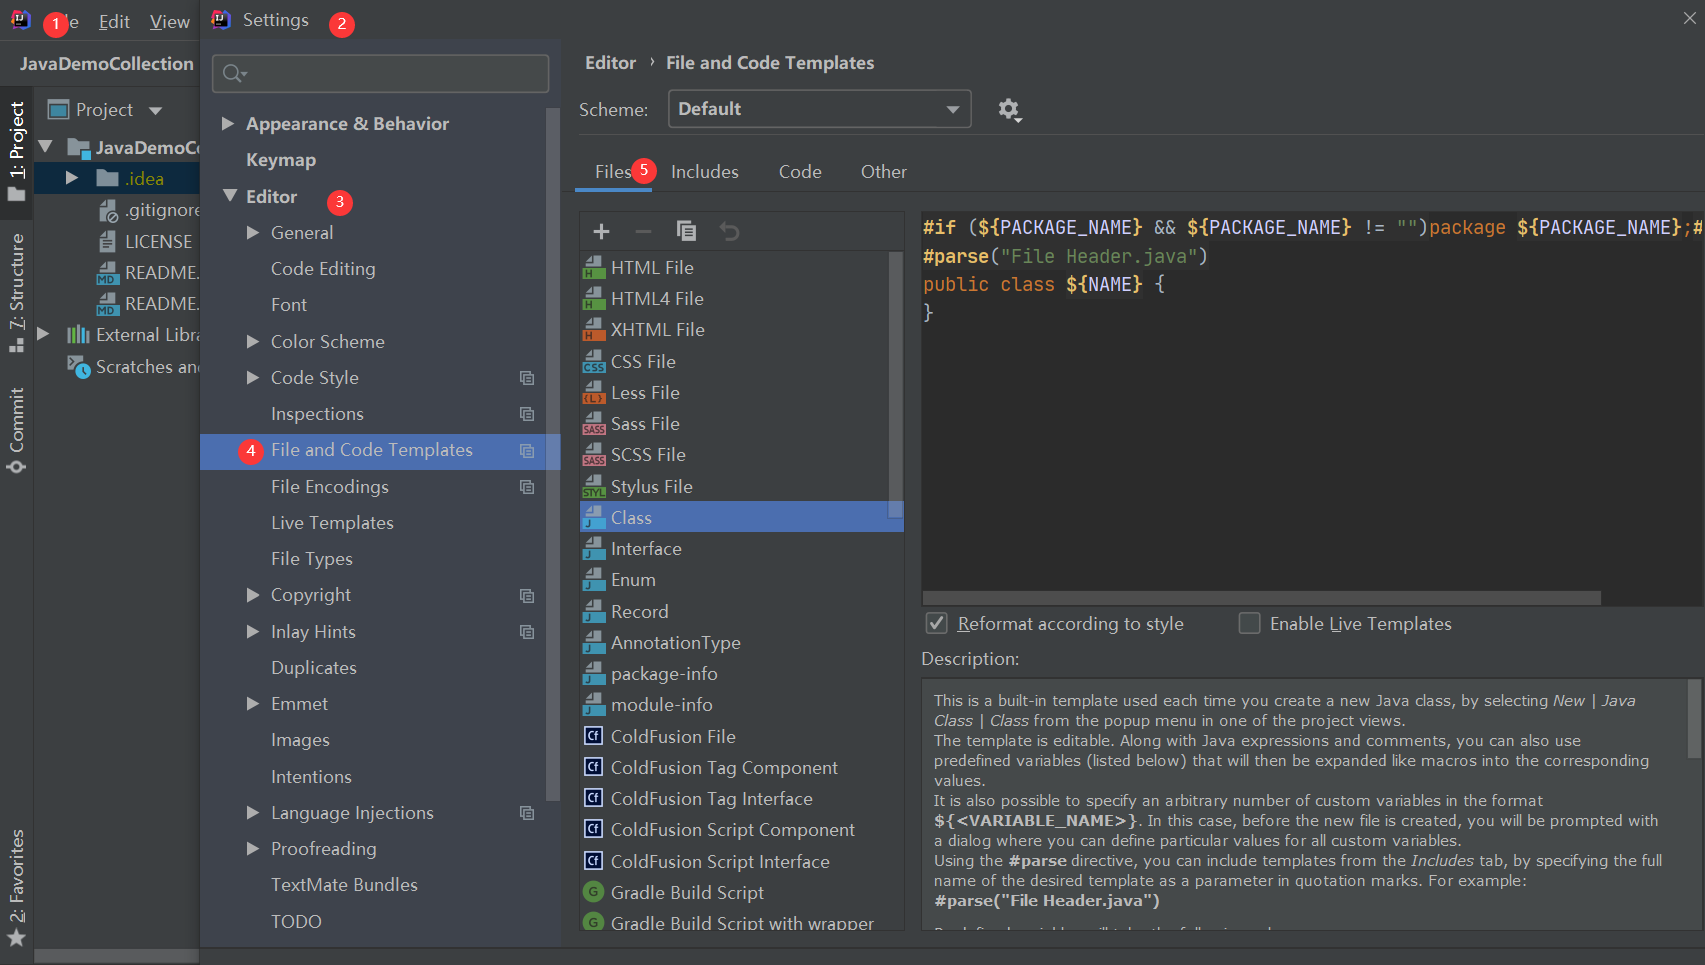Expand Appearance & Behavior settings section

coord(228,124)
